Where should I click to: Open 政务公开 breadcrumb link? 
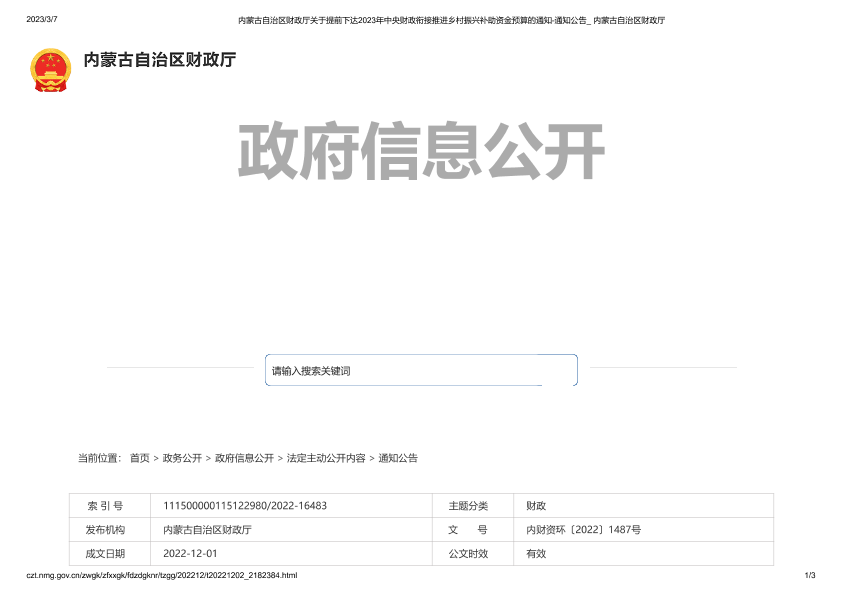[x=182, y=458]
